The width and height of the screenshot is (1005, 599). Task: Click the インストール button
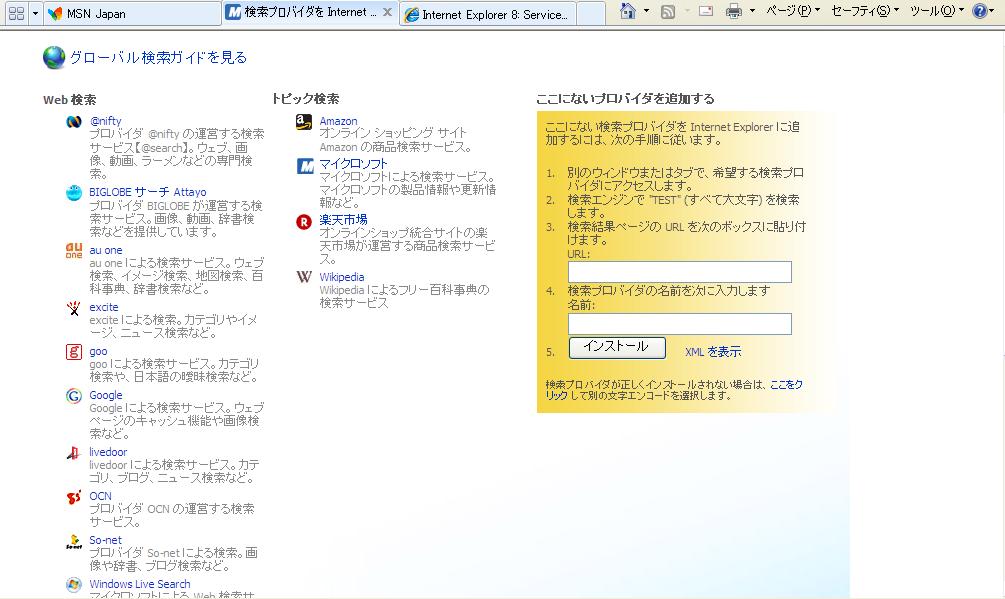(617, 347)
